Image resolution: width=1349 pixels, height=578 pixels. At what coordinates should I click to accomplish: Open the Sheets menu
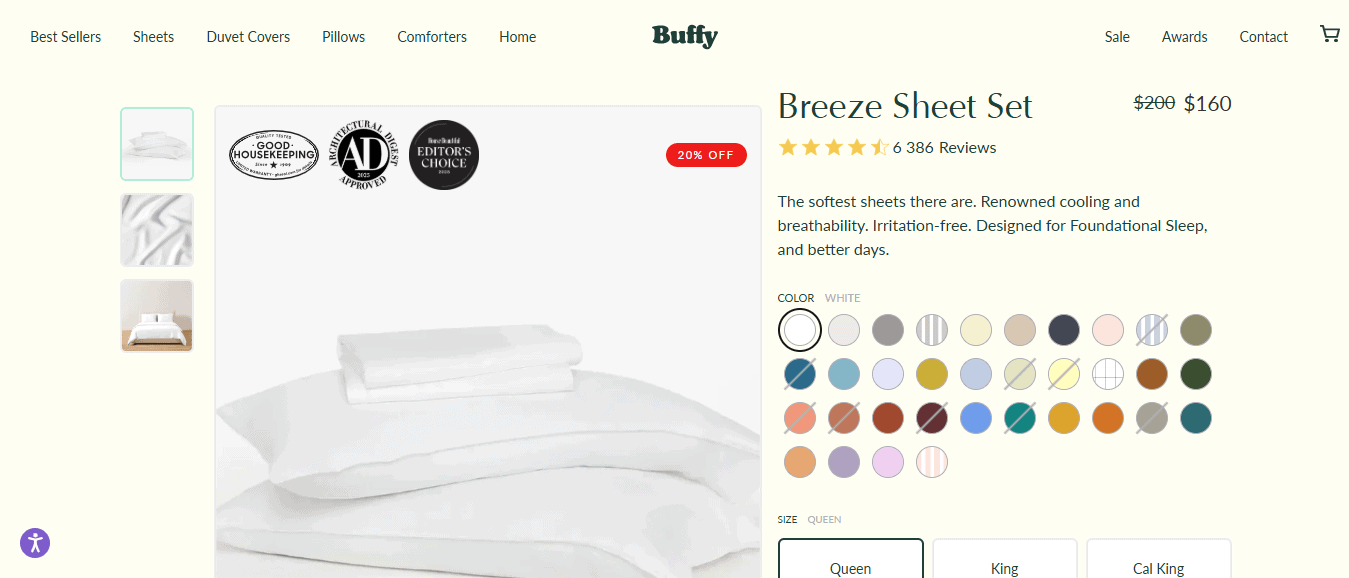click(x=153, y=37)
